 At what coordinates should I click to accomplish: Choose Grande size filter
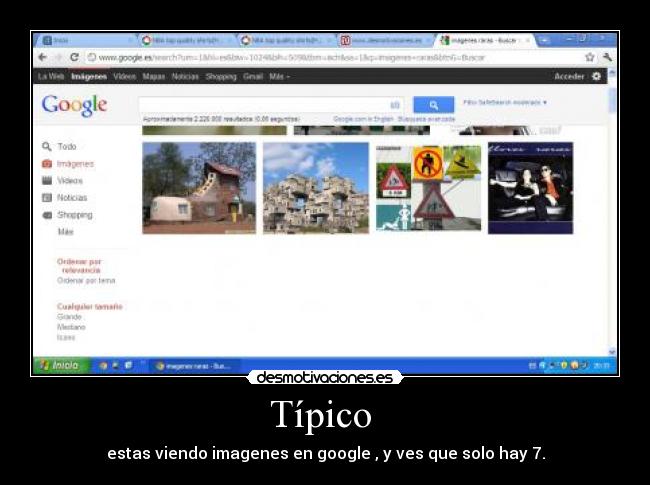69,317
